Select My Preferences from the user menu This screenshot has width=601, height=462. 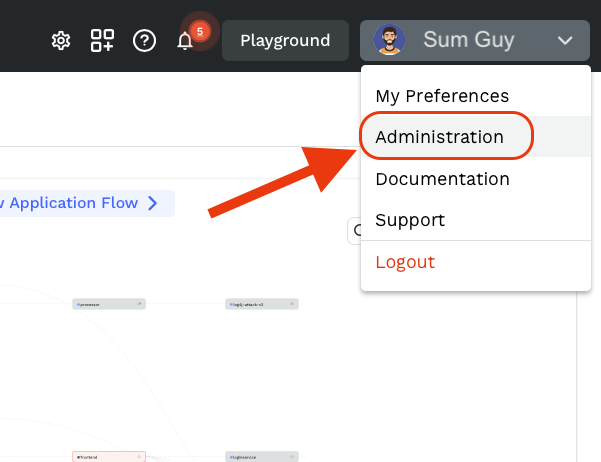(442, 96)
